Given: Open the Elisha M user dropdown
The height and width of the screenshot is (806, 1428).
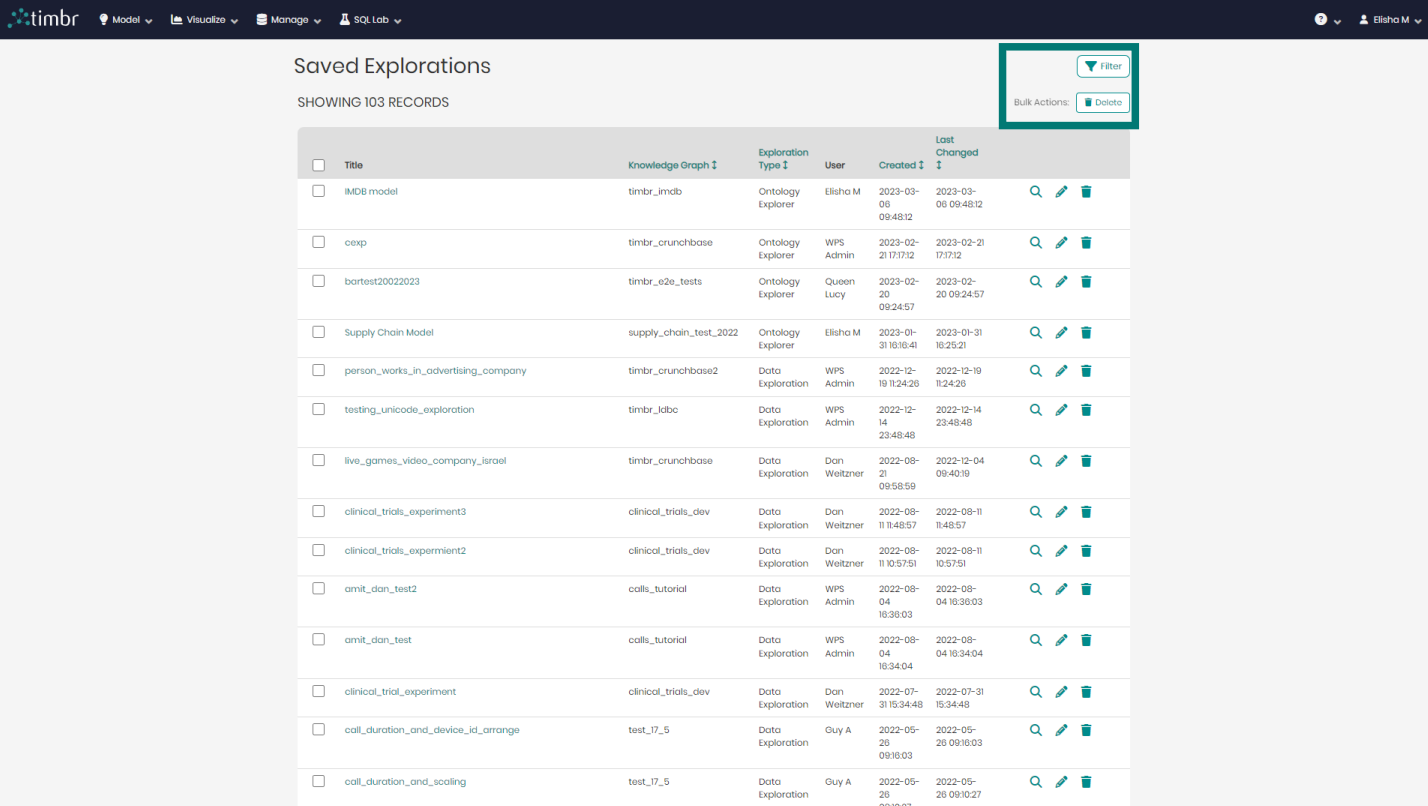Looking at the screenshot, I should tap(1389, 19).
